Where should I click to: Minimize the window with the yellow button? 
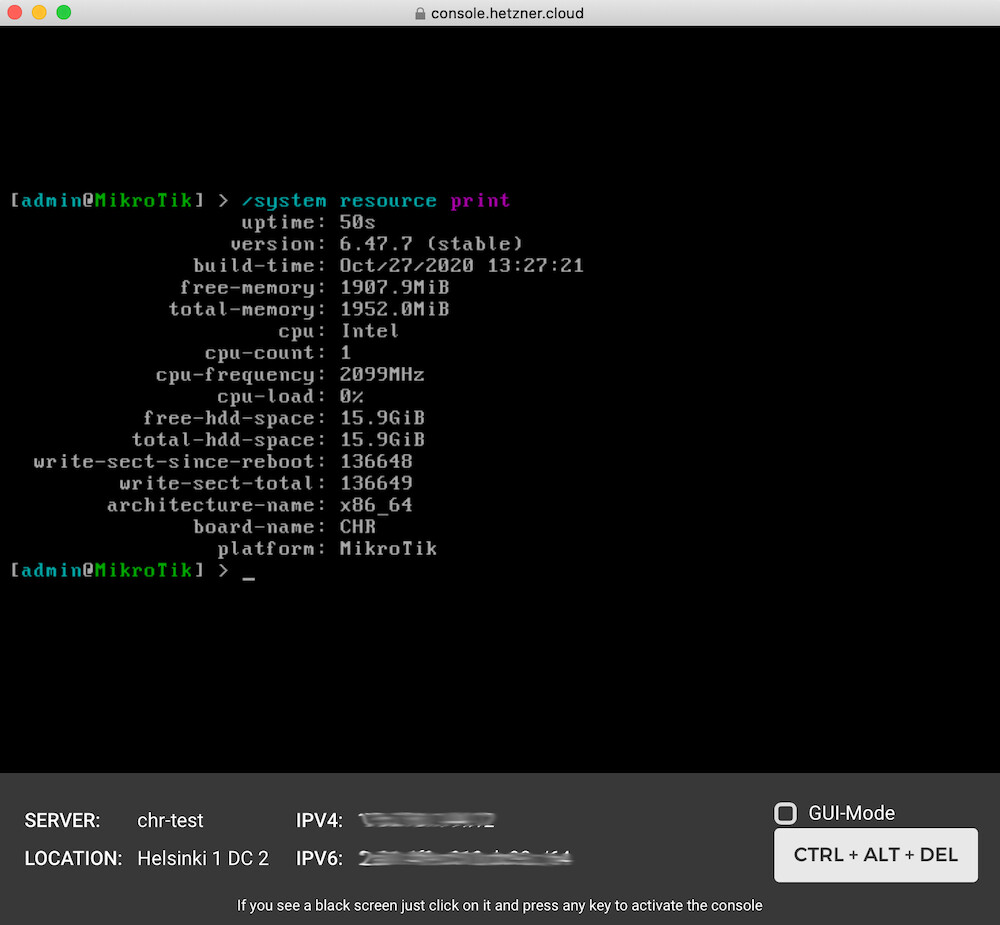(x=39, y=12)
